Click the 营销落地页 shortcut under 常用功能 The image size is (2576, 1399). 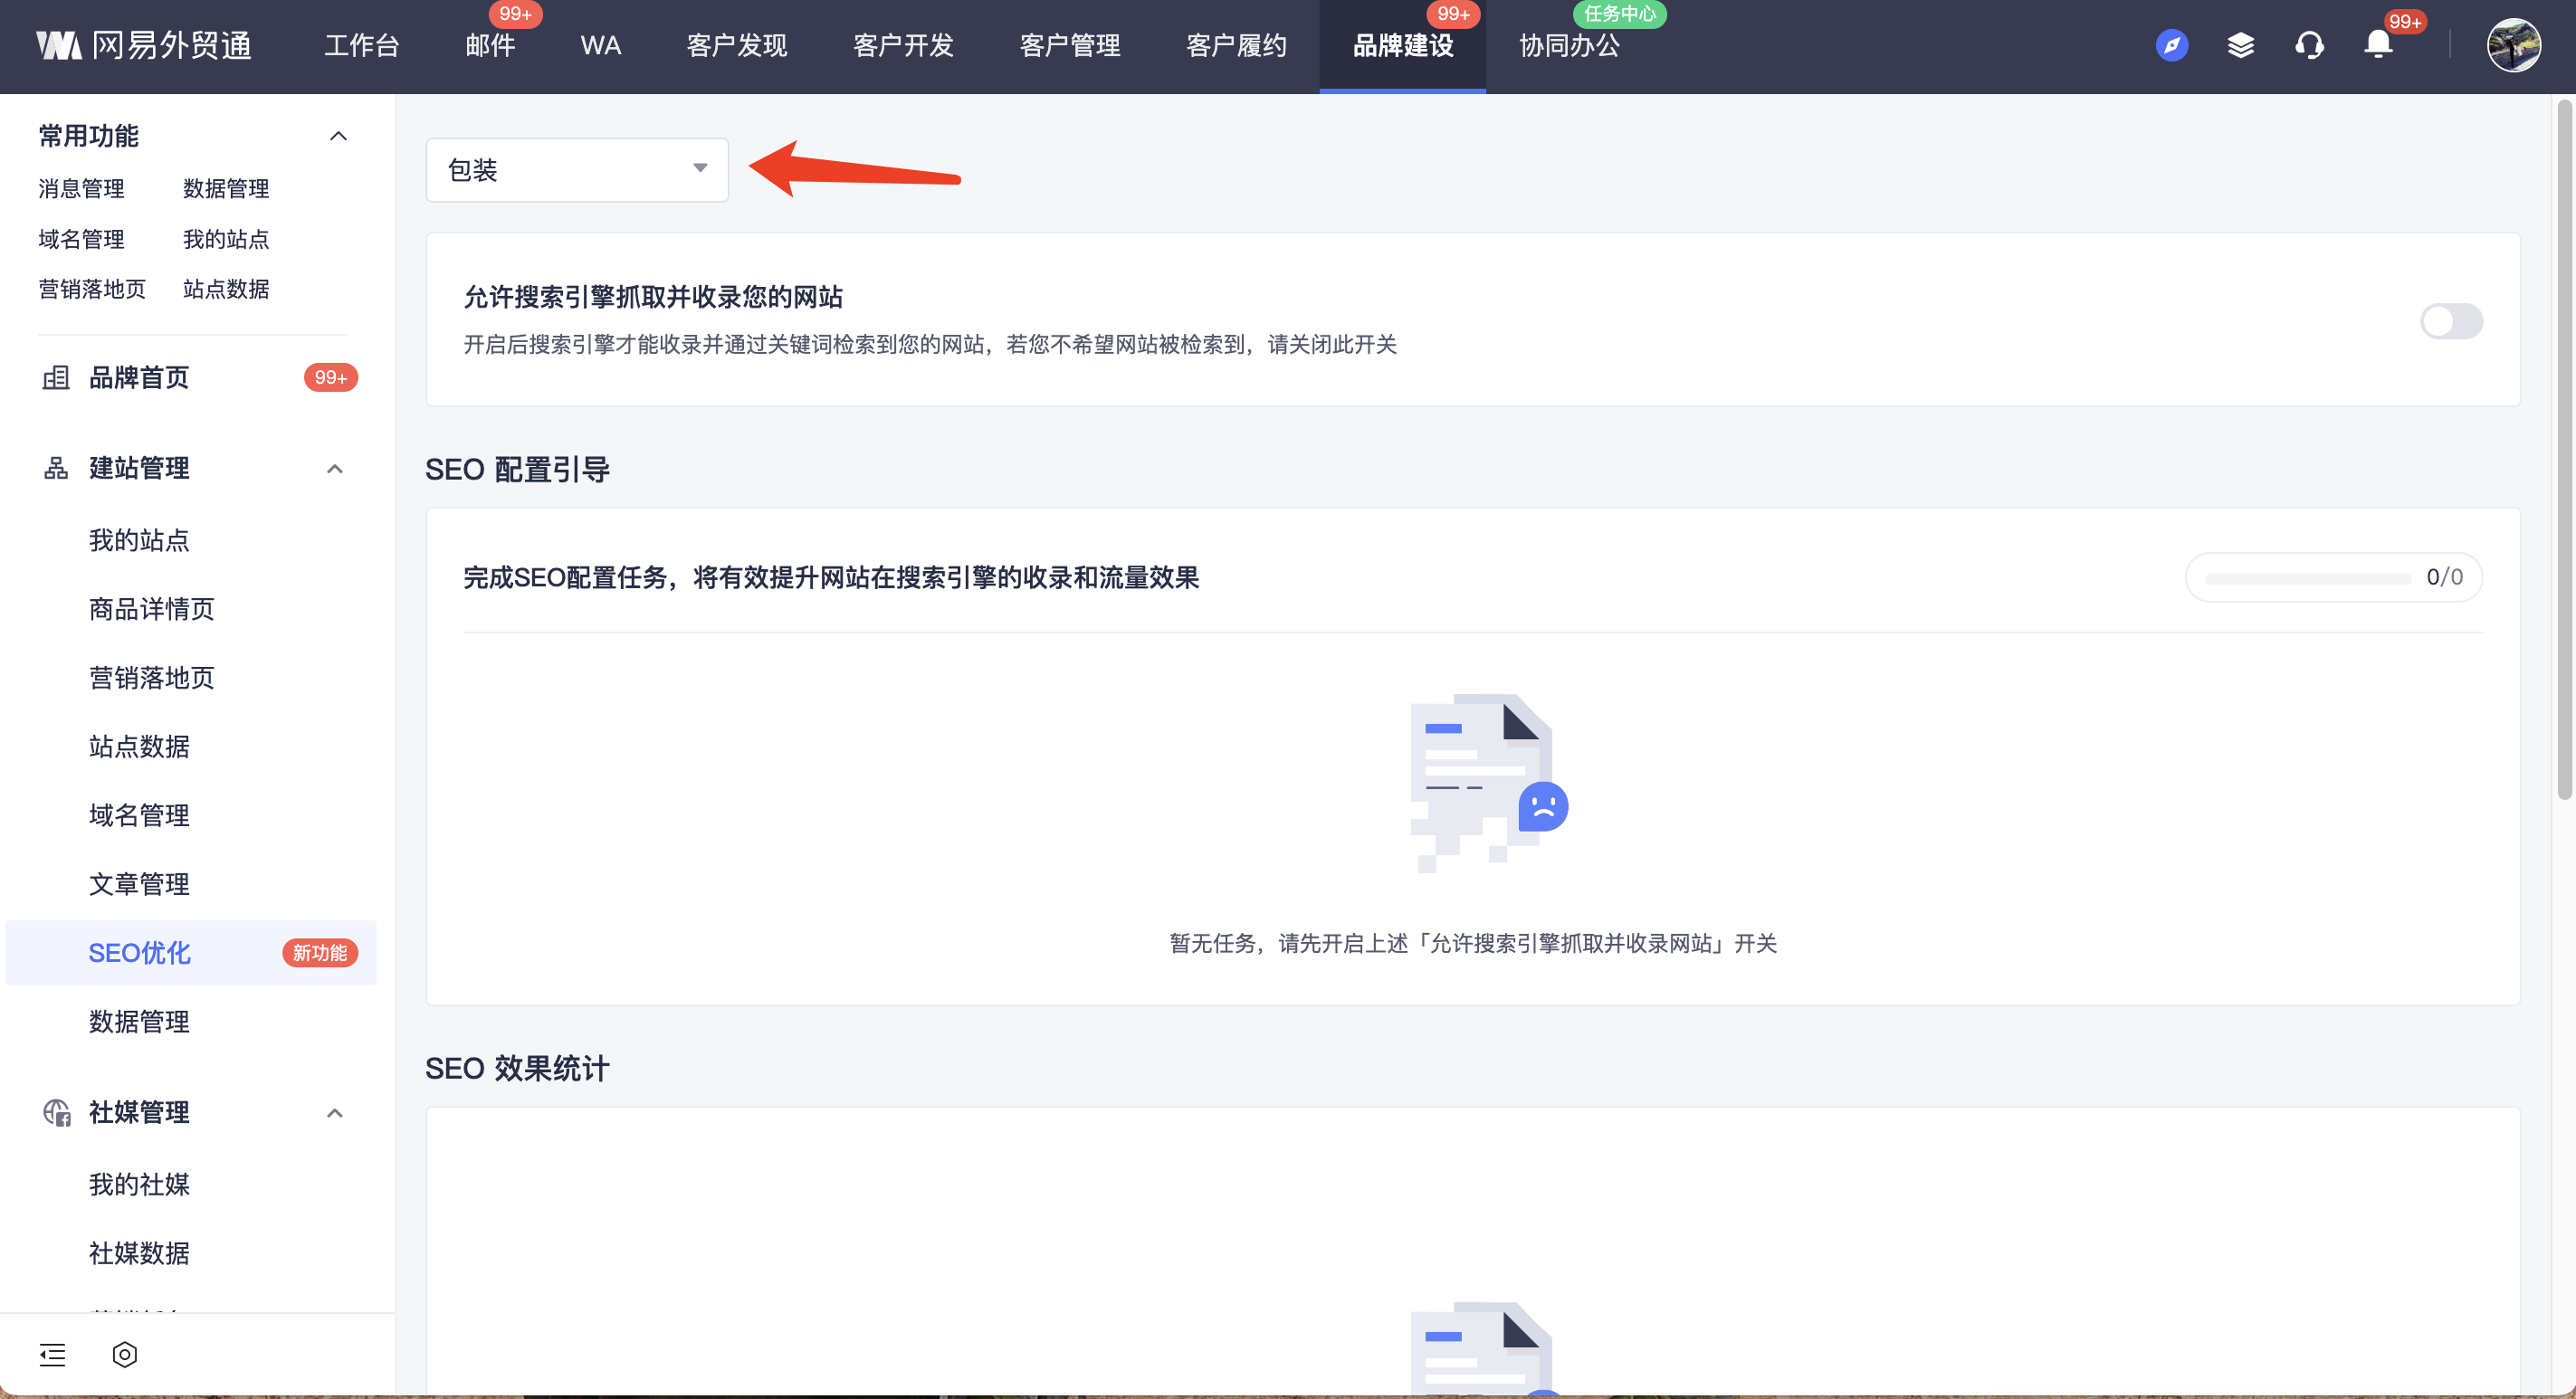[x=92, y=289]
